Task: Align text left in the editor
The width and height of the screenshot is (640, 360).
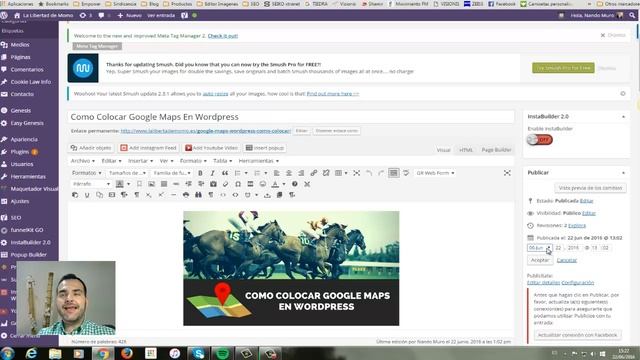Action: pos(276,173)
